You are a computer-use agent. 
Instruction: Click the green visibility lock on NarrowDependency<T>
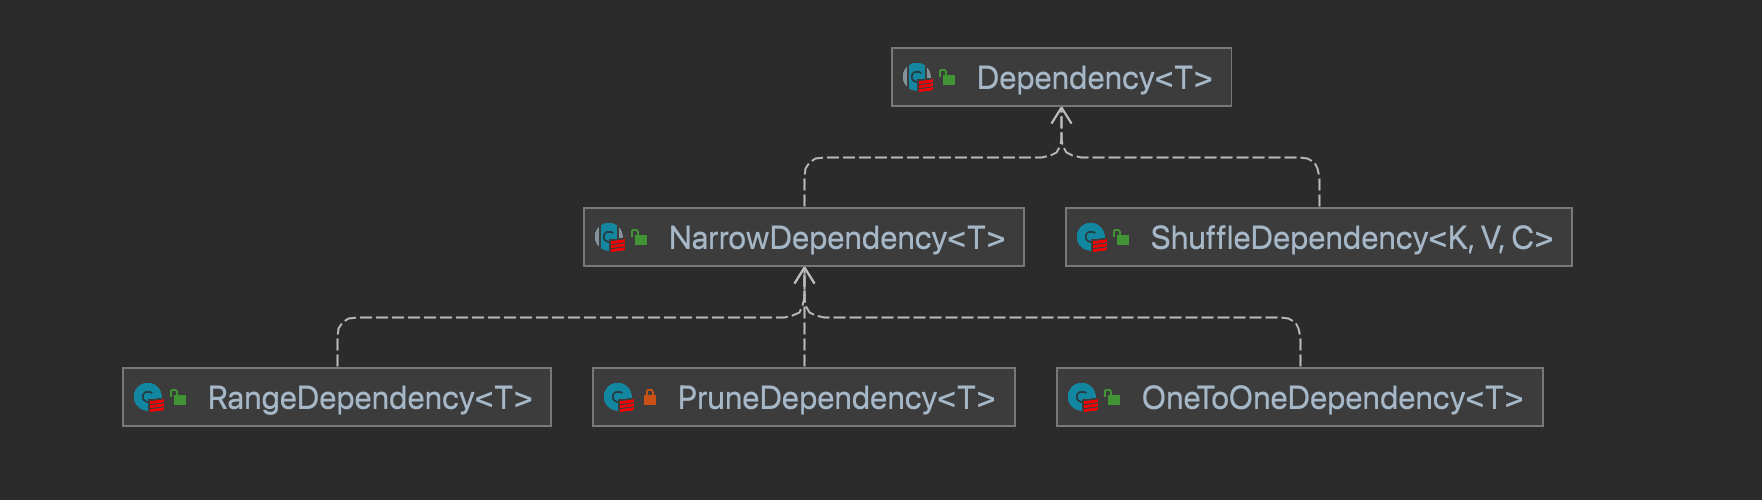point(639,237)
